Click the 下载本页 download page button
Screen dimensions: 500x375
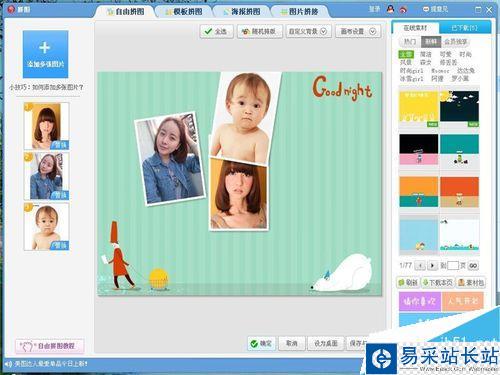point(438,282)
